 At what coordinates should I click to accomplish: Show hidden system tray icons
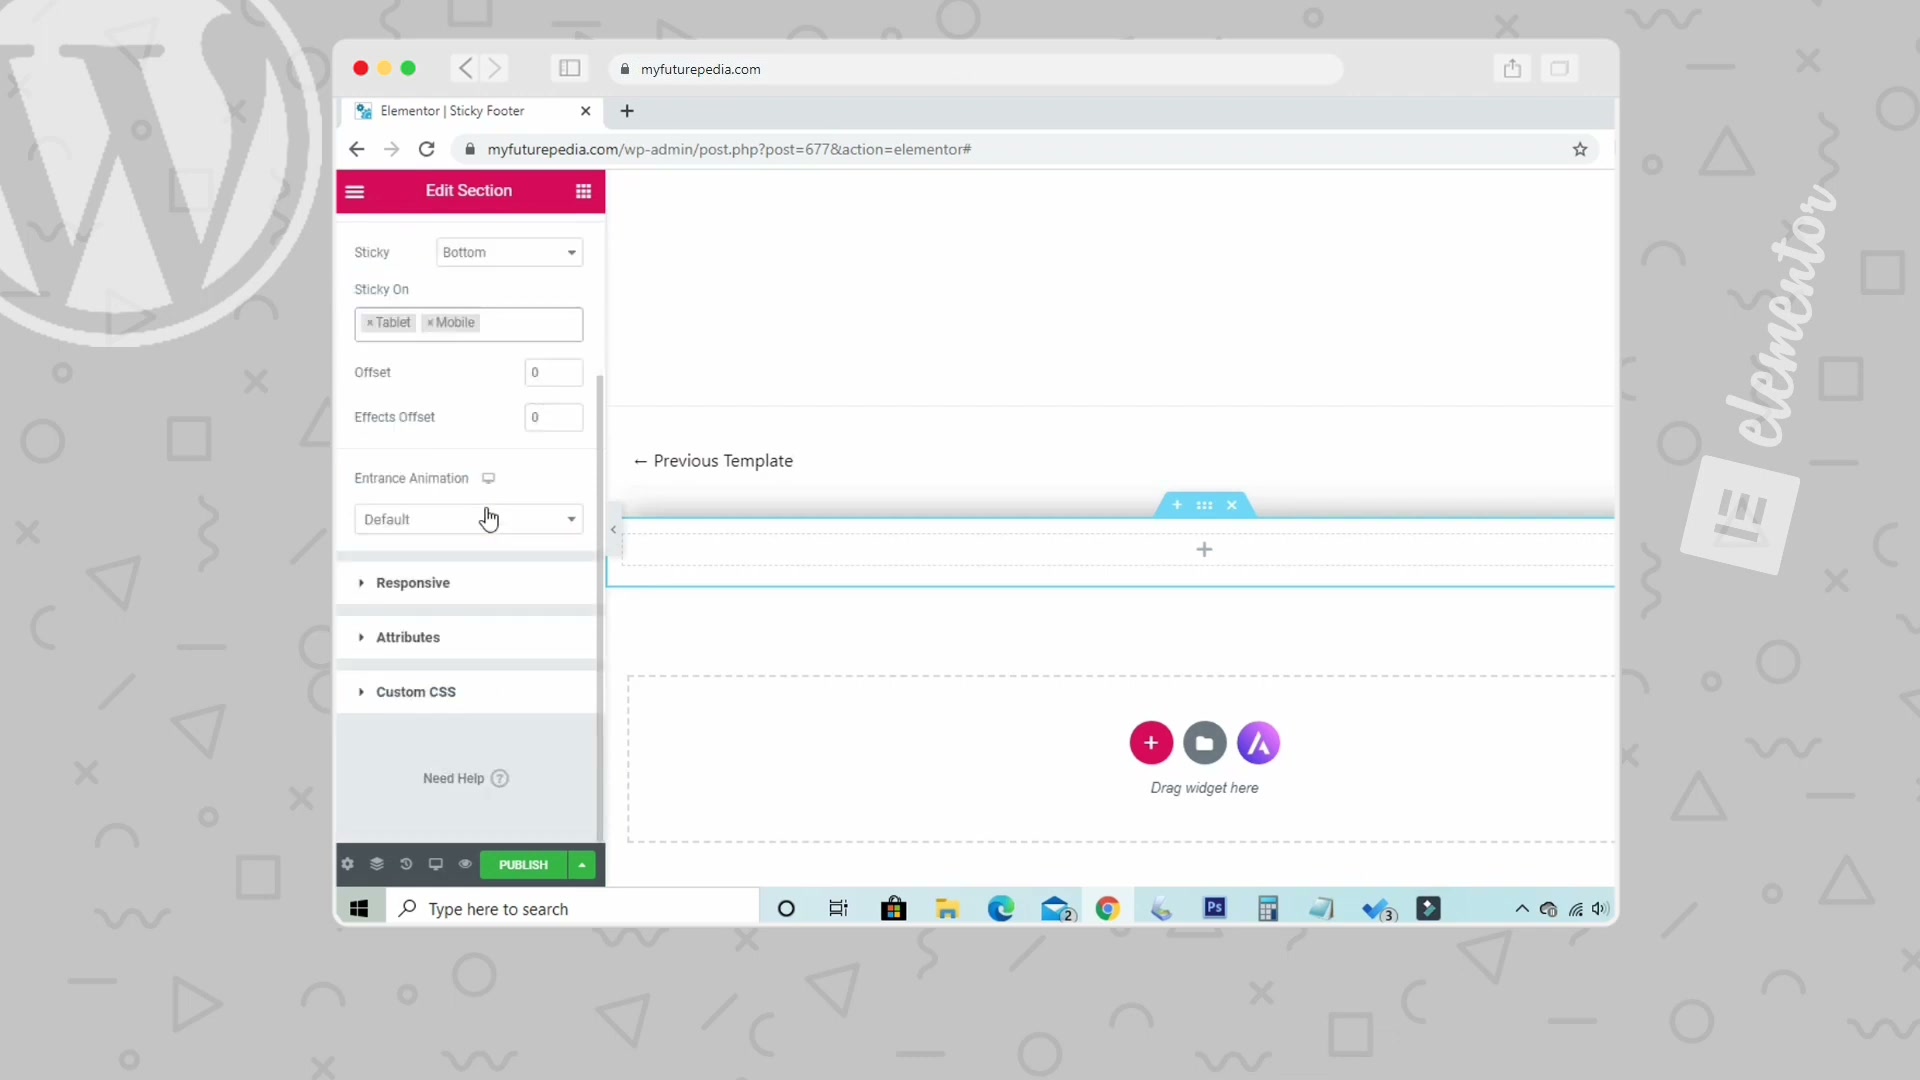[1522, 908]
